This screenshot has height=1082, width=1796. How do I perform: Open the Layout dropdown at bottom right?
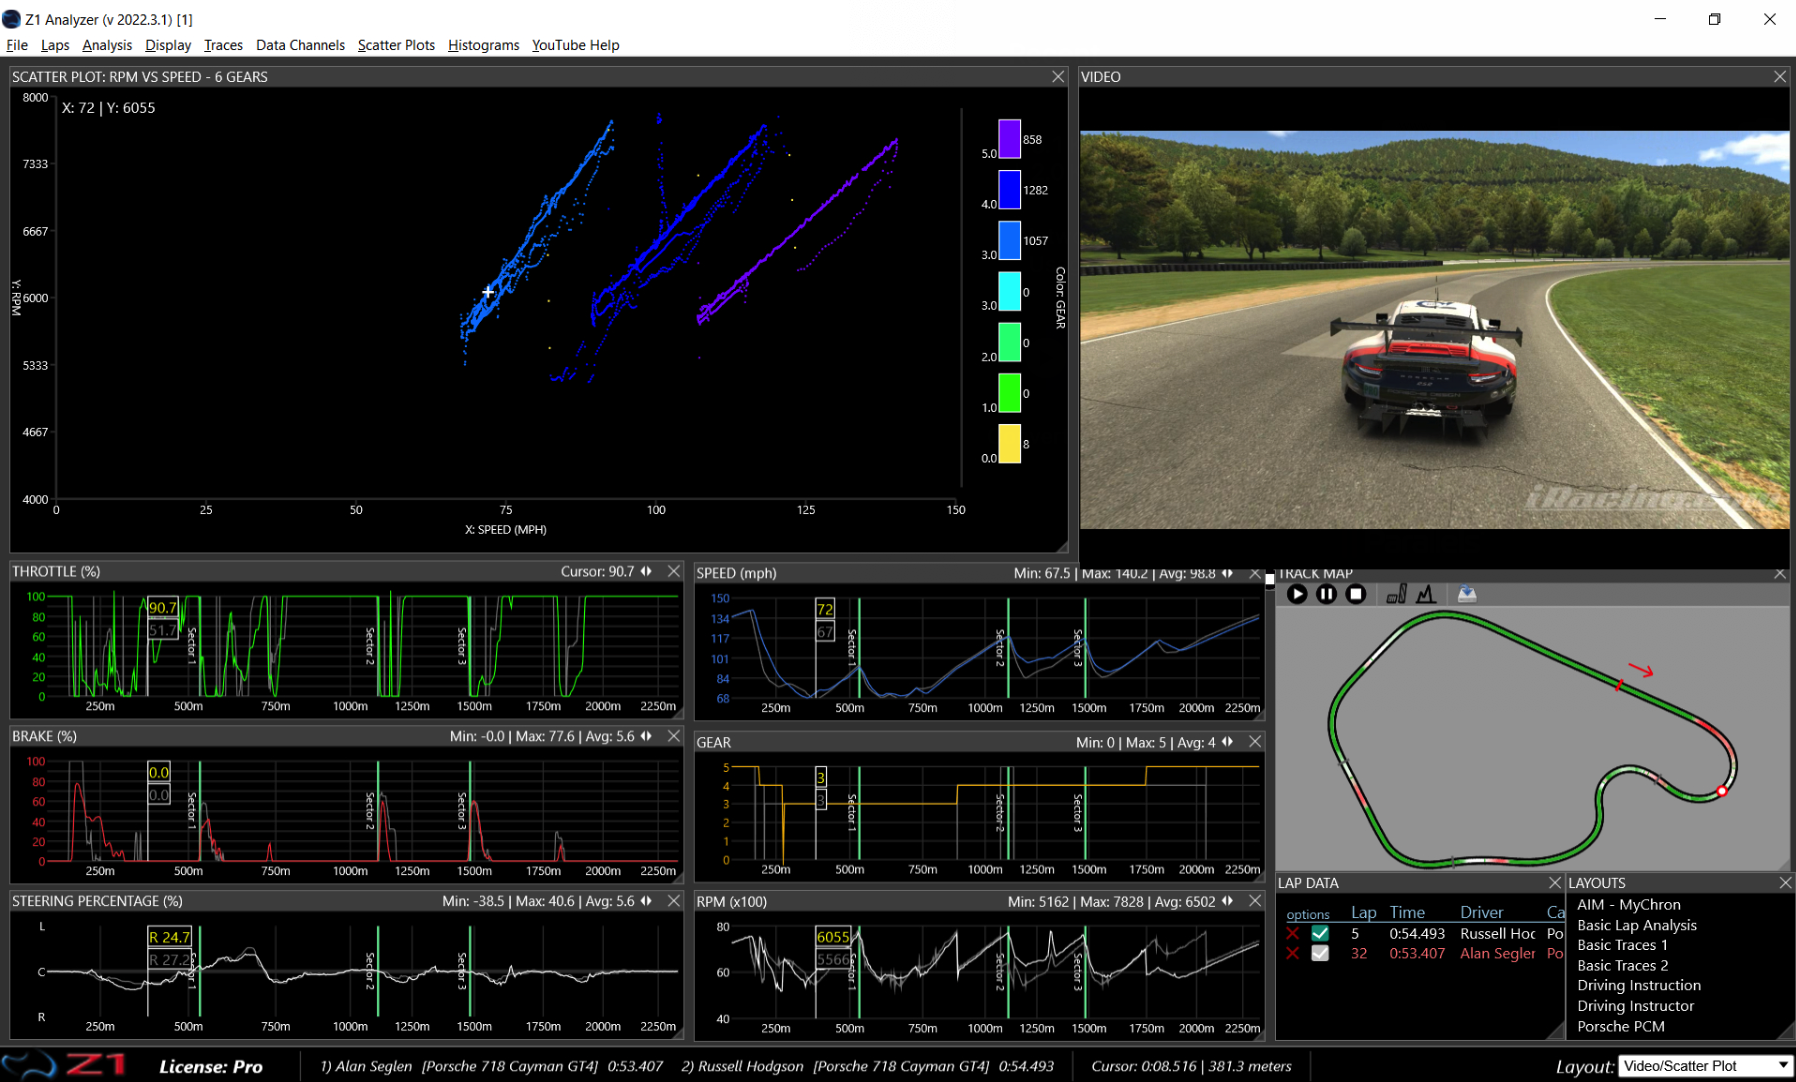point(1705,1066)
